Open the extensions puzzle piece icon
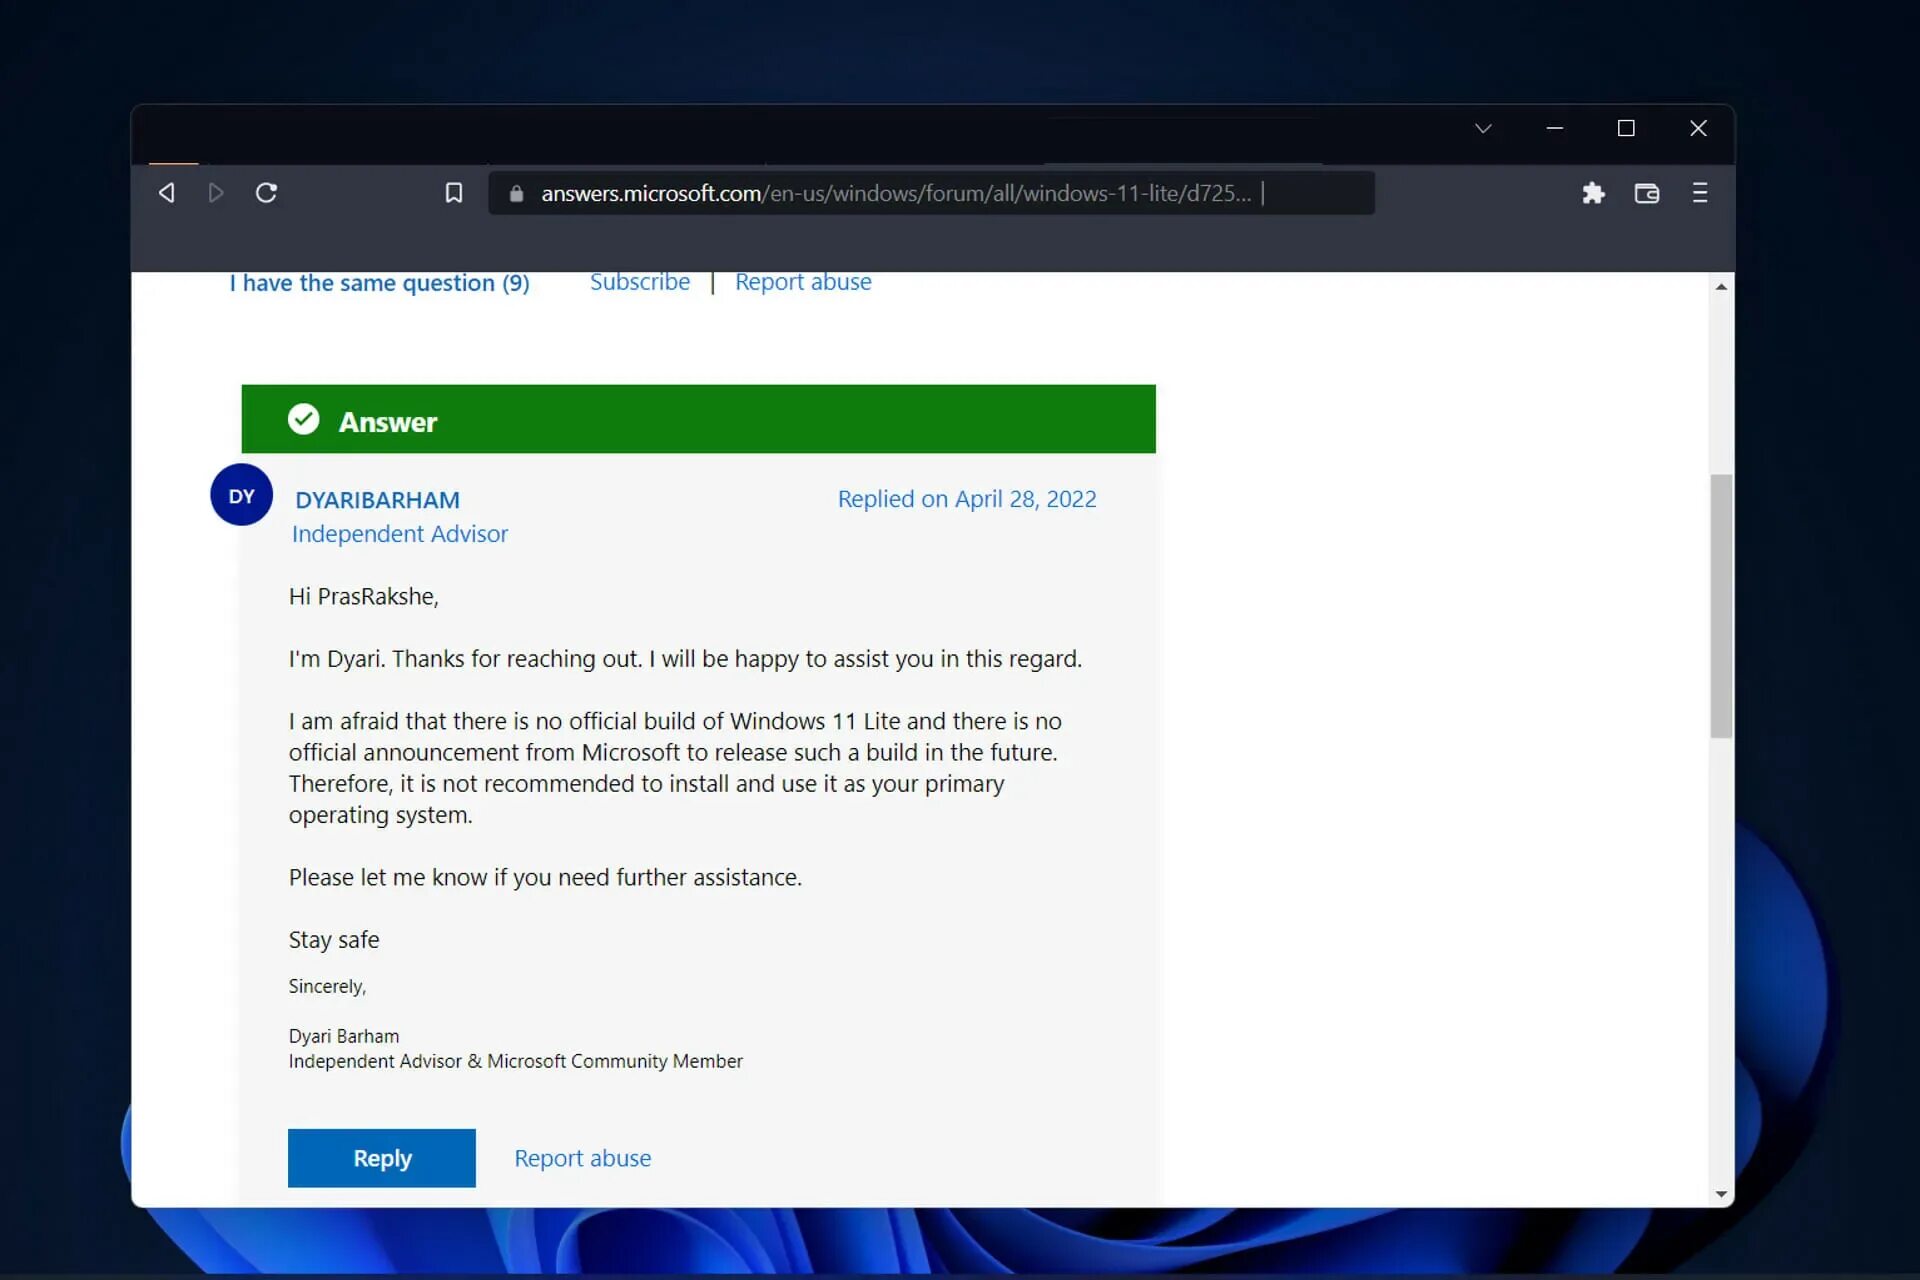 click(1593, 193)
